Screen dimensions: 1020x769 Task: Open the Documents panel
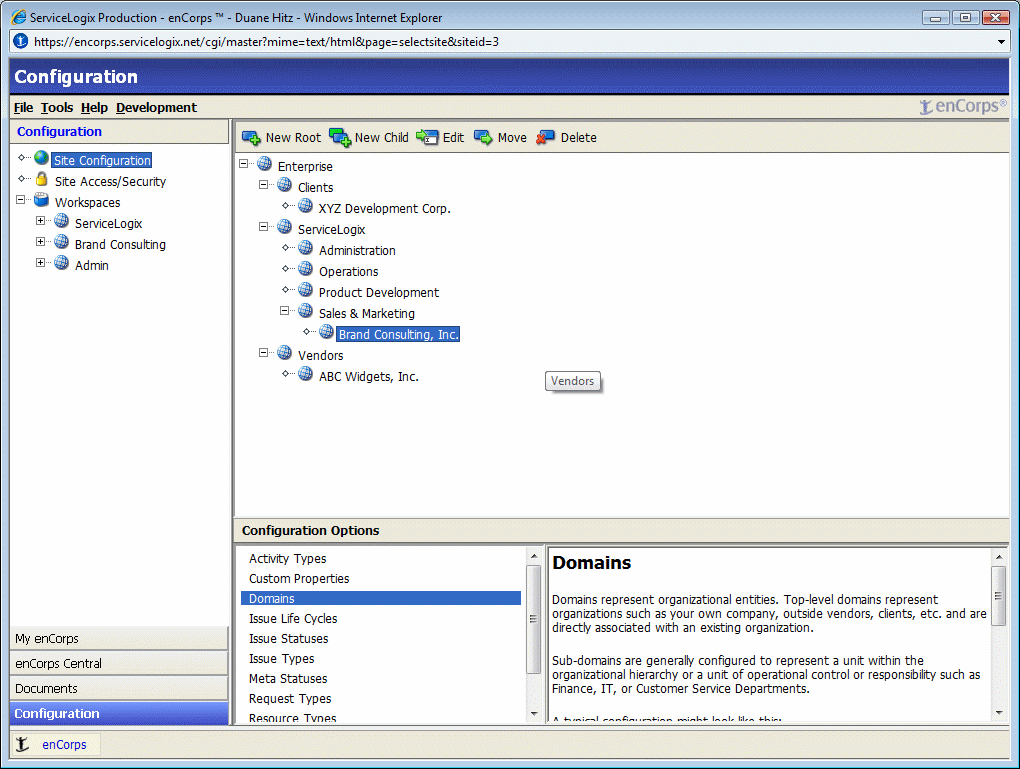(x=119, y=688)
